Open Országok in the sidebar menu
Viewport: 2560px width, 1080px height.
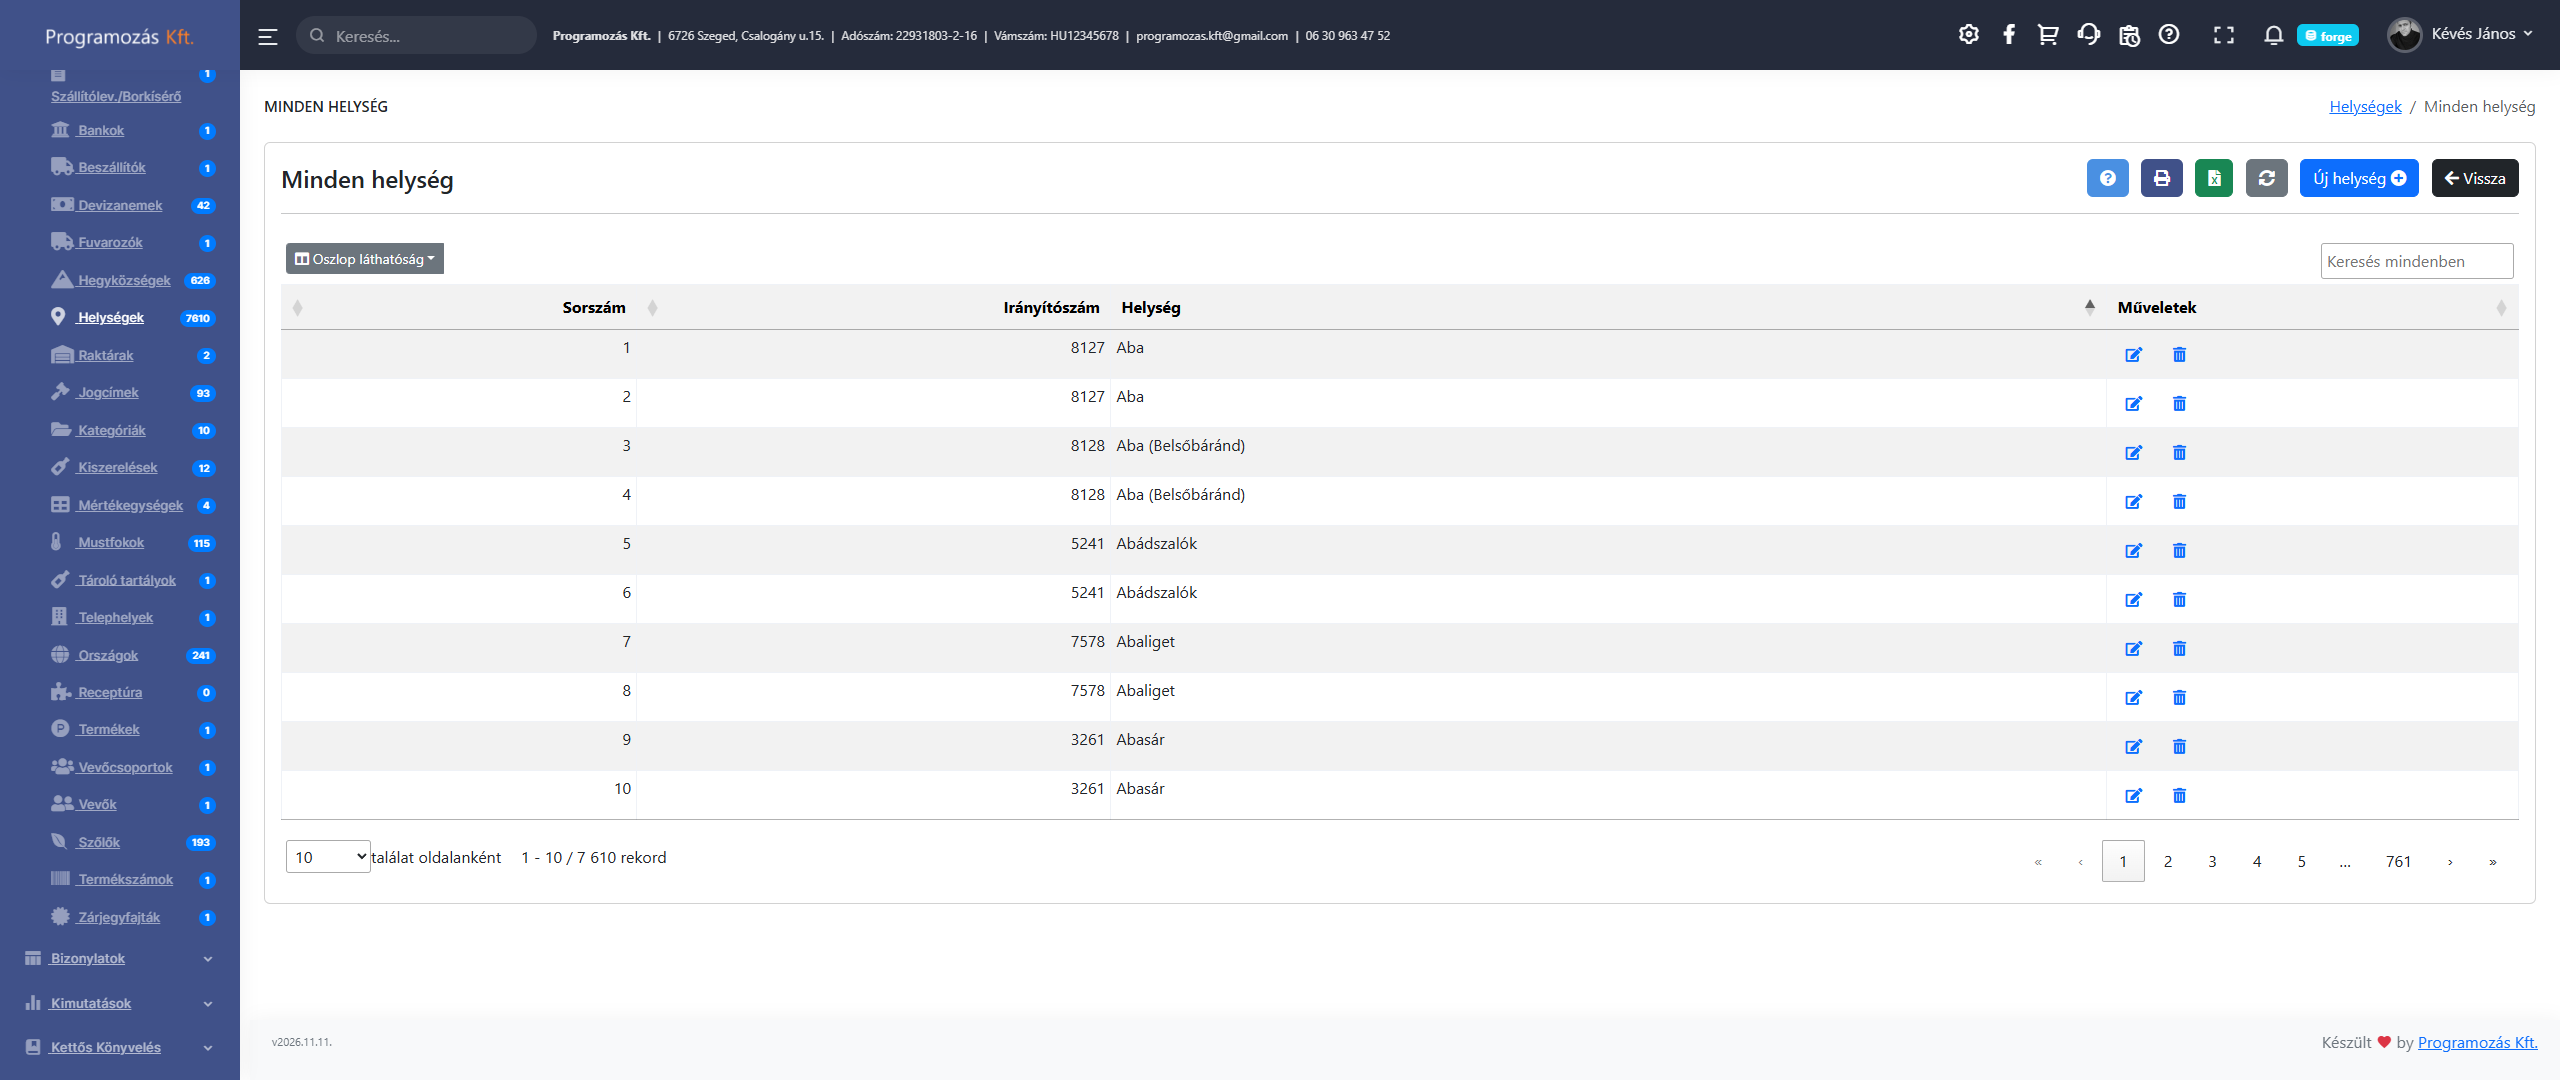[x=108, y=655]
